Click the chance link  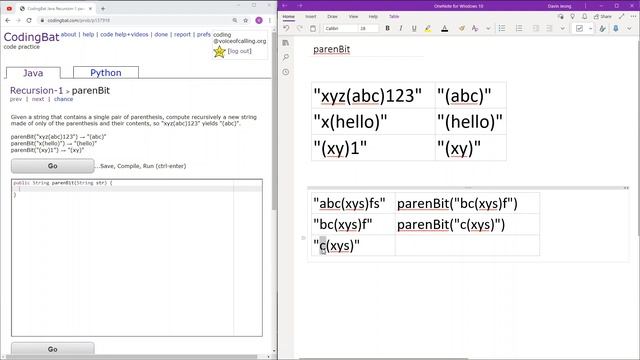click(64, 99)
